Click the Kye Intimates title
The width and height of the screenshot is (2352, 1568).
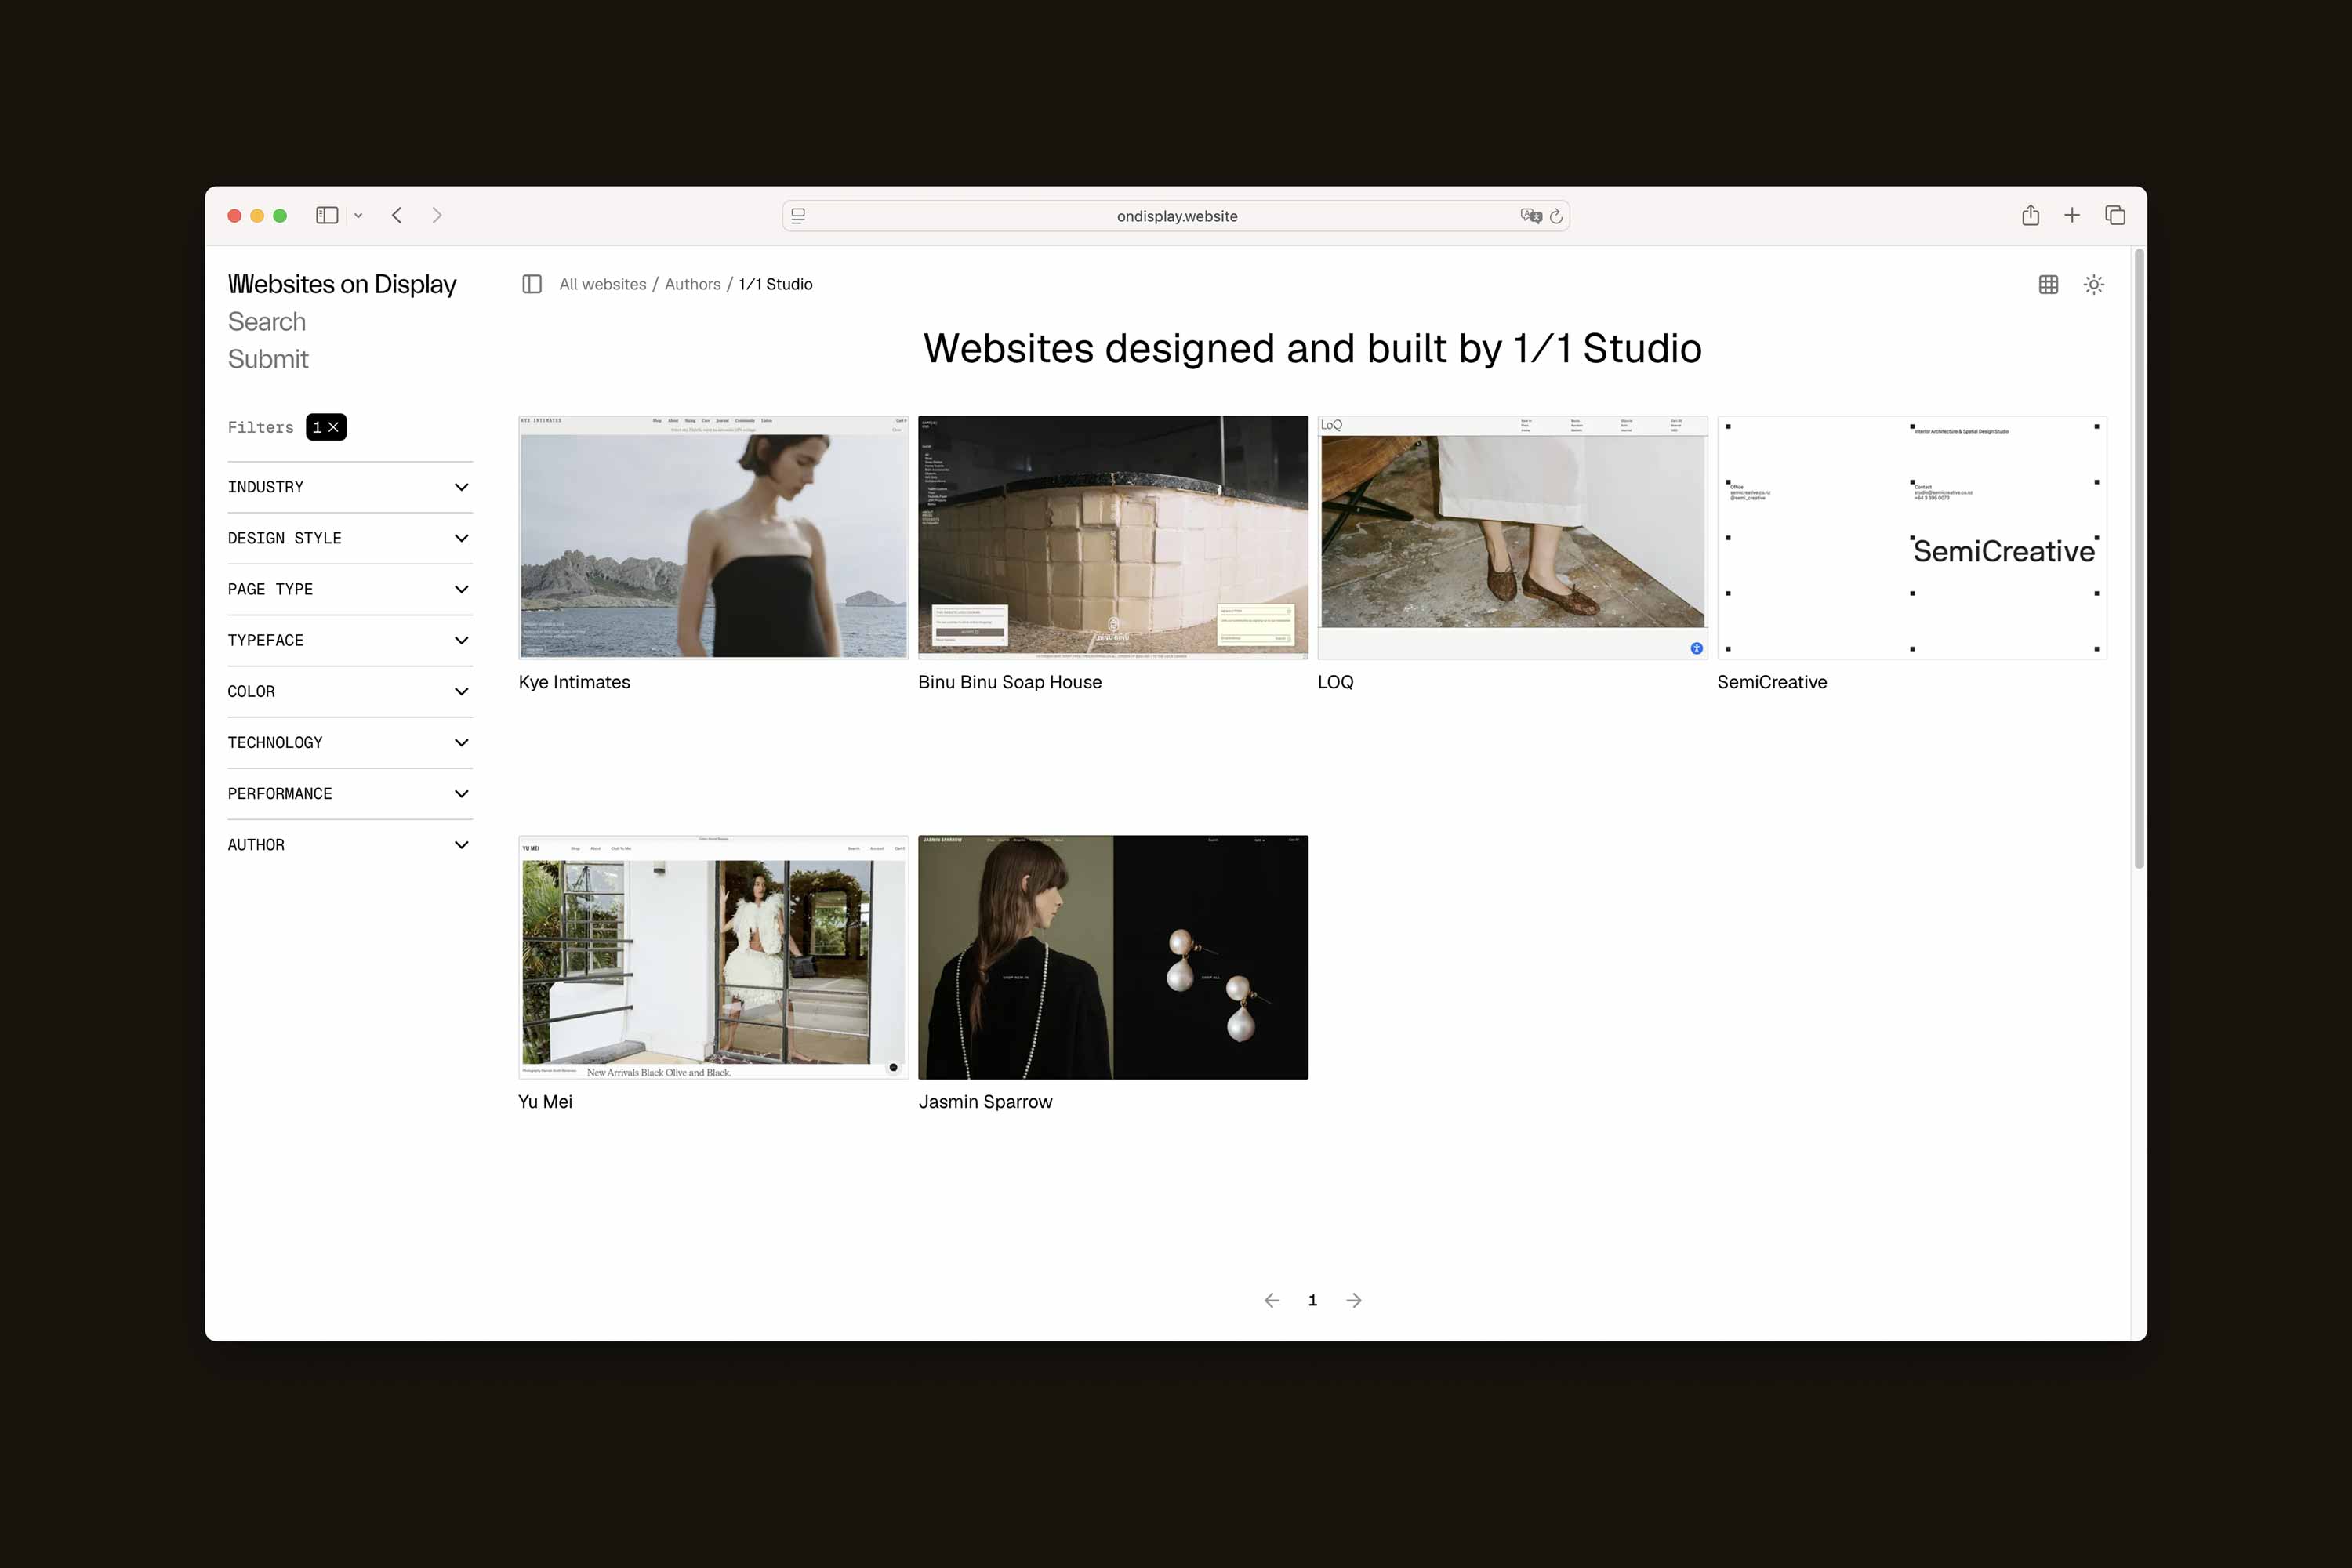click(574, 682)
